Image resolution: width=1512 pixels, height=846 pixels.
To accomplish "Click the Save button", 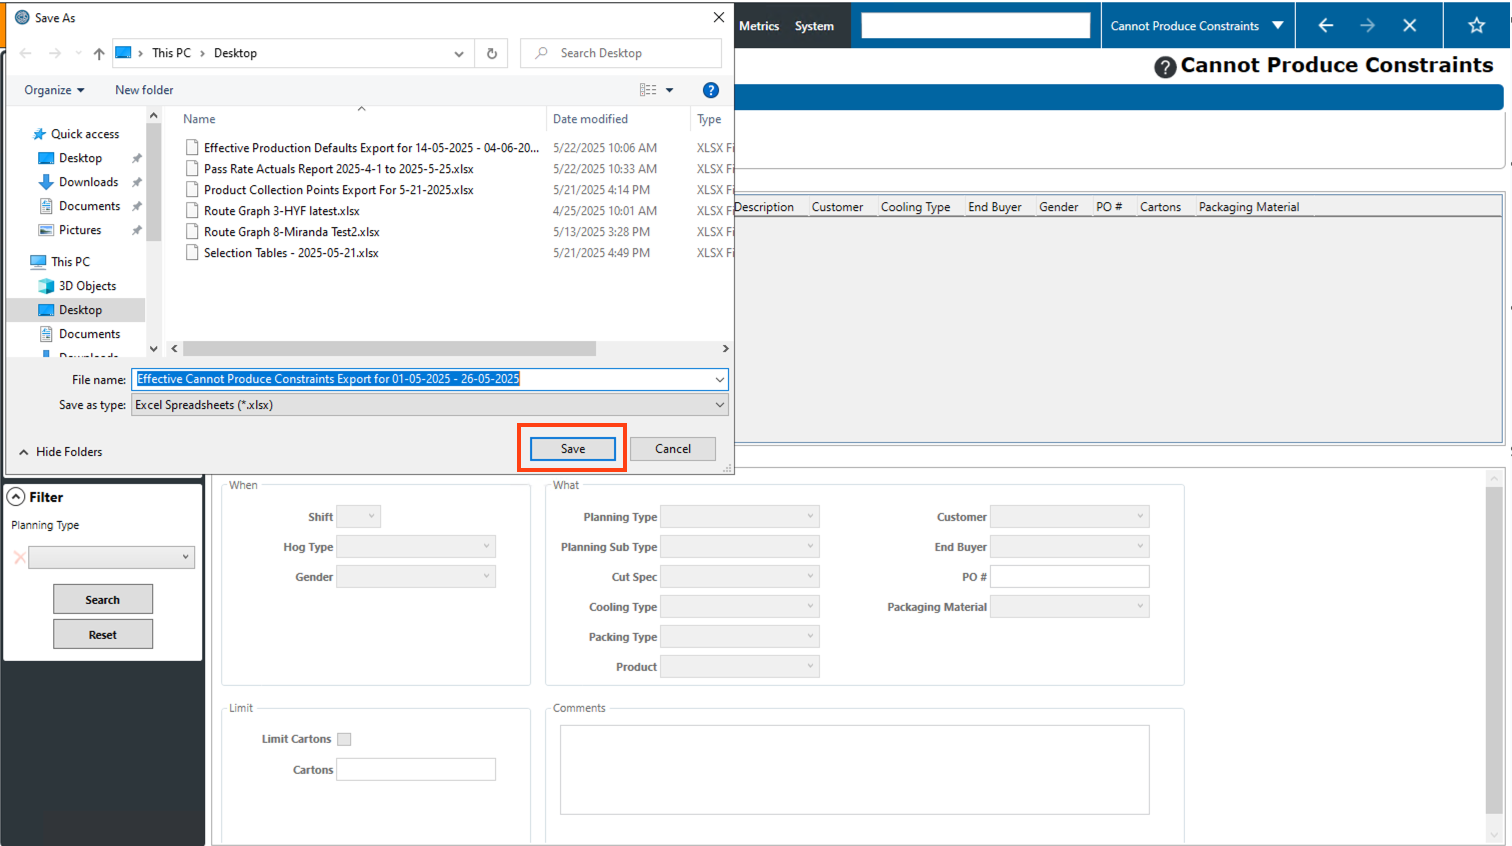I will 572,449.
